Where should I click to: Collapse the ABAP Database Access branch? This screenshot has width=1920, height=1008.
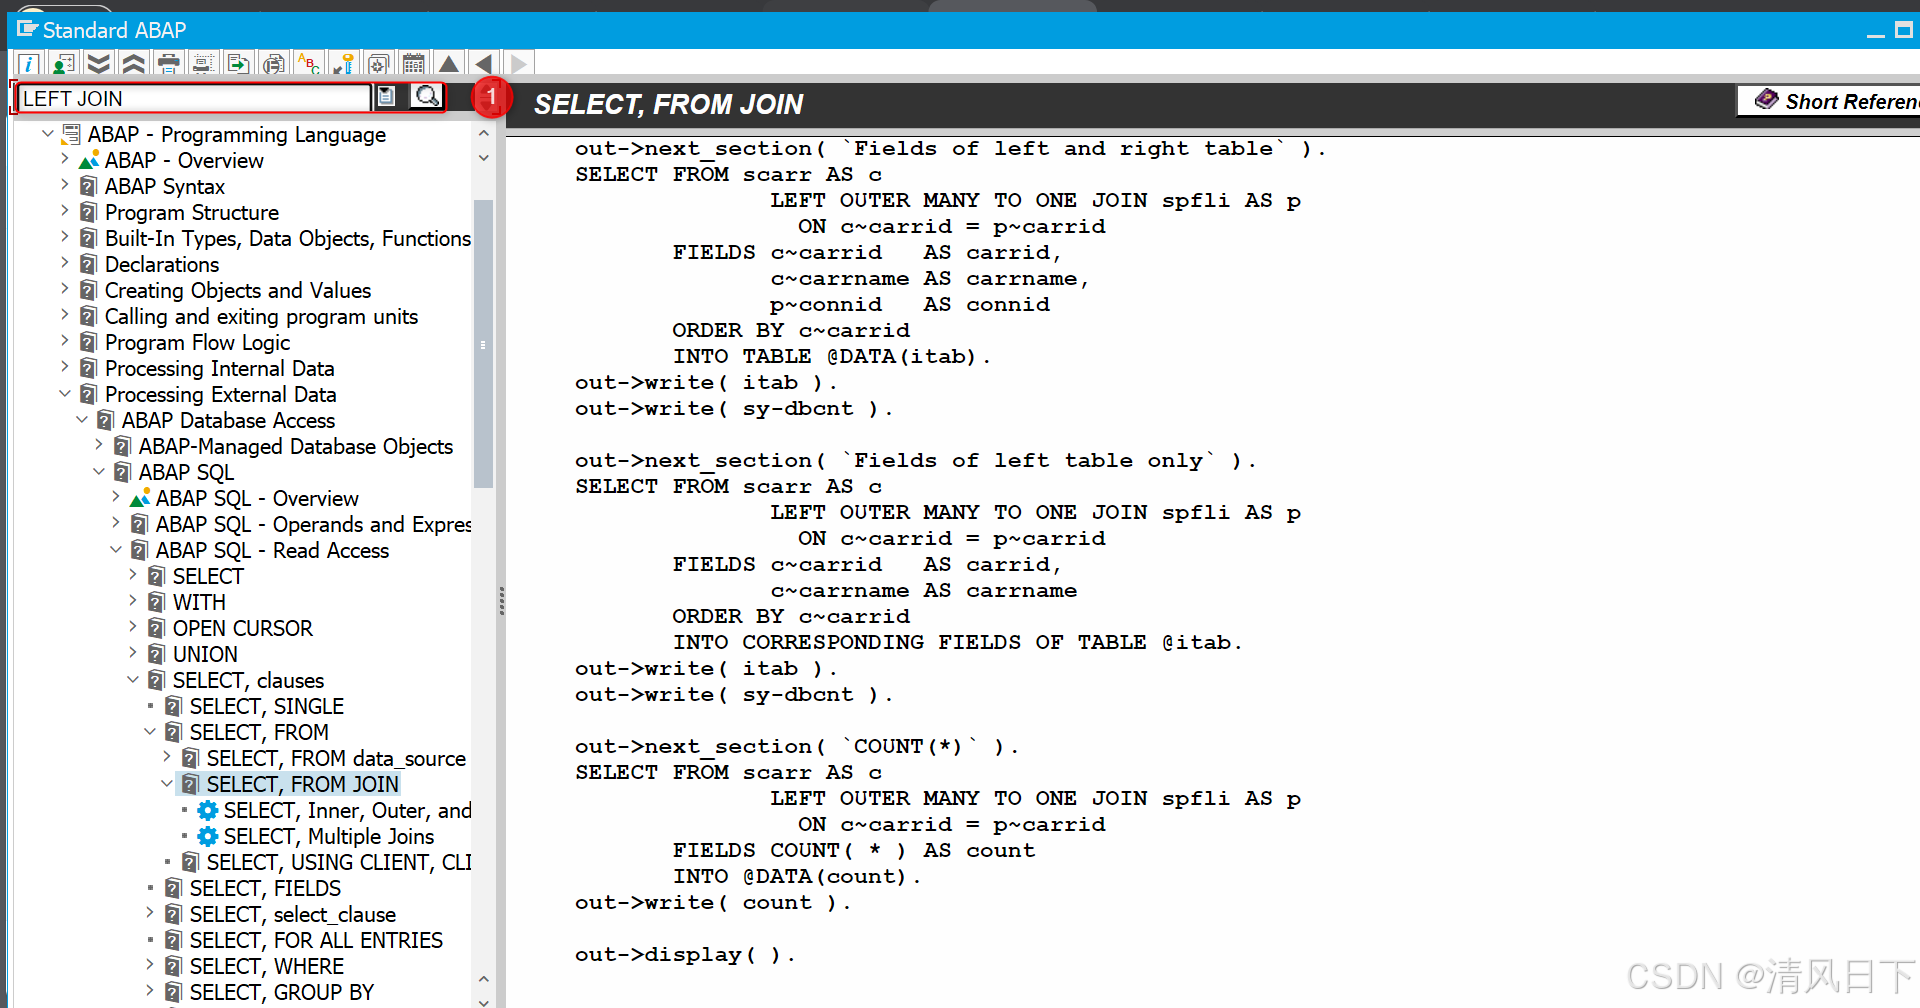[x=81, y=420]
